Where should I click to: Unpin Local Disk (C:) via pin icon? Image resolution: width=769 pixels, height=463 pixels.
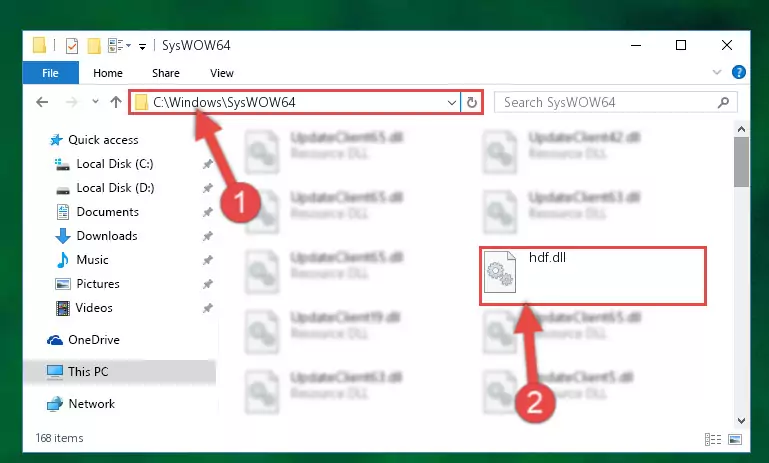click(x=208, y=164)
